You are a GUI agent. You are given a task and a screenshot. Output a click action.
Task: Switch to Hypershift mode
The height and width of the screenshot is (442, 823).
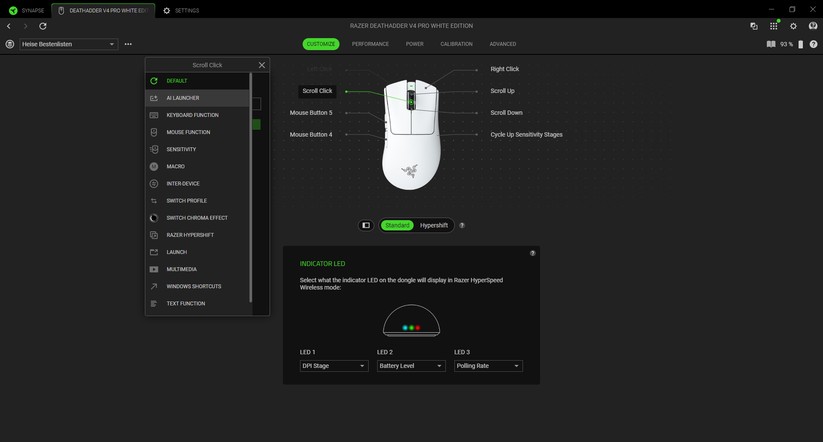(434, 226)
